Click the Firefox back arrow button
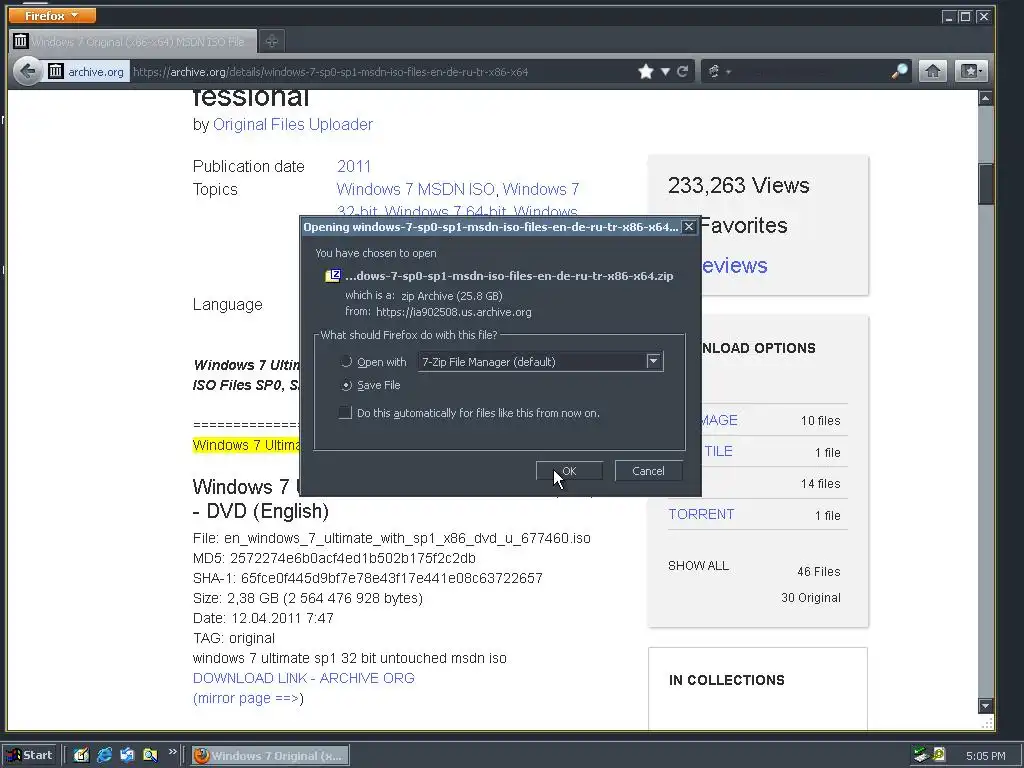 [27, 71]
